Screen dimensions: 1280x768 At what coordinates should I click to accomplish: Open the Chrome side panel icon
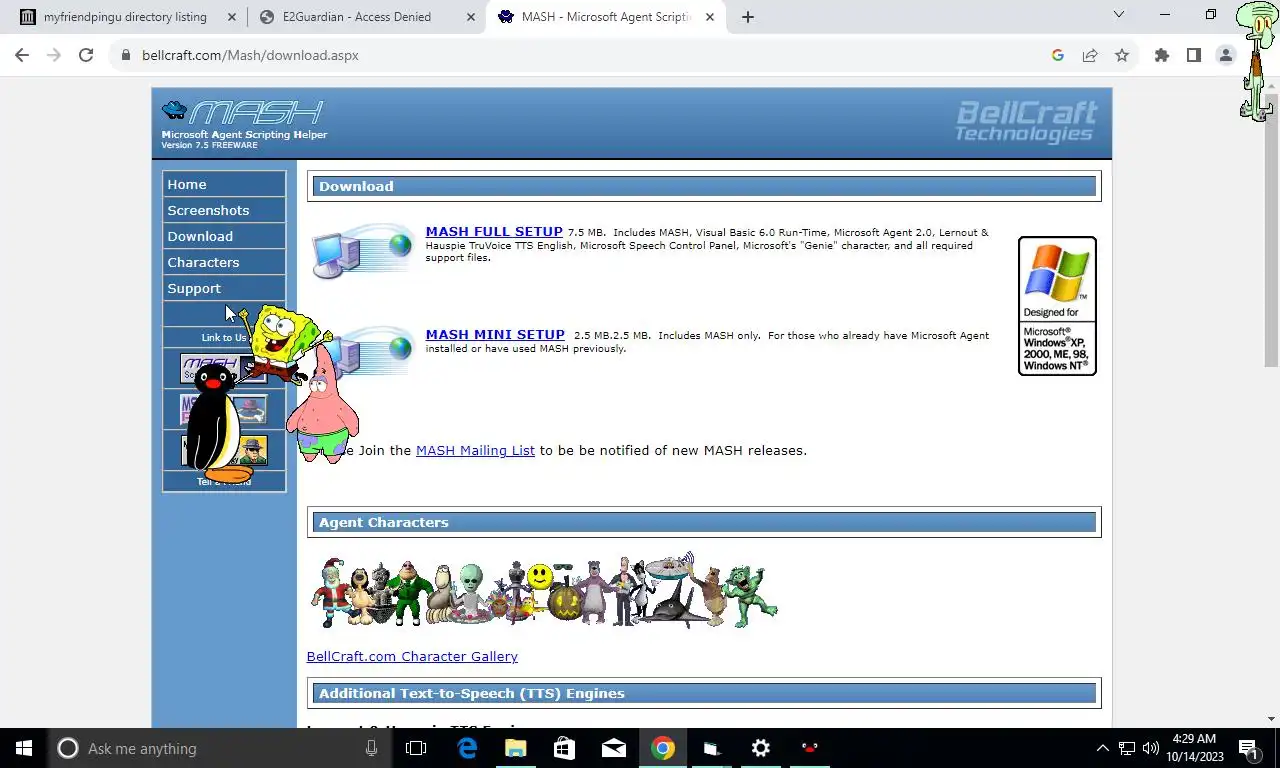tap(1193, 55)
